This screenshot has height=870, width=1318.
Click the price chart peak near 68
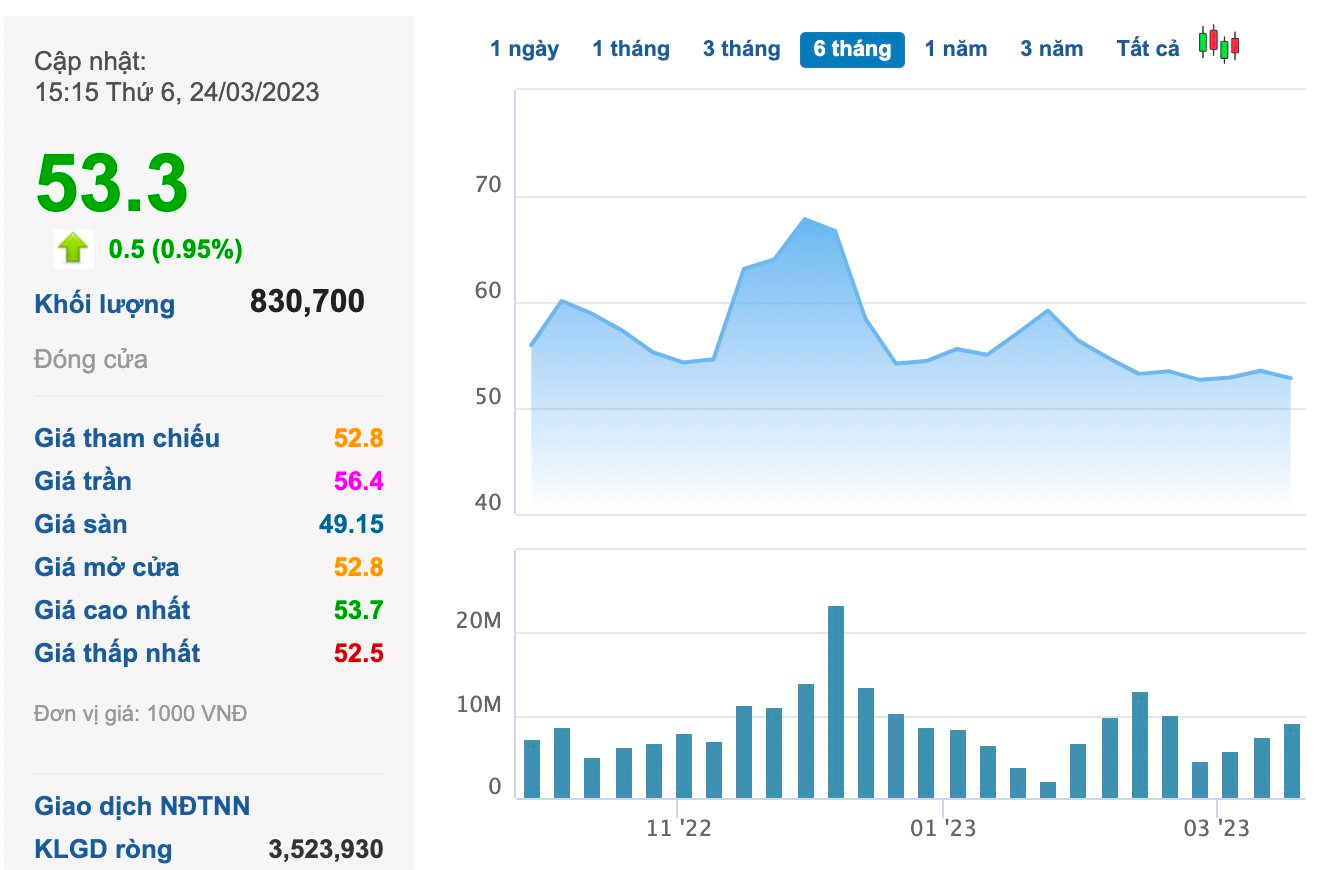(806, 219)
